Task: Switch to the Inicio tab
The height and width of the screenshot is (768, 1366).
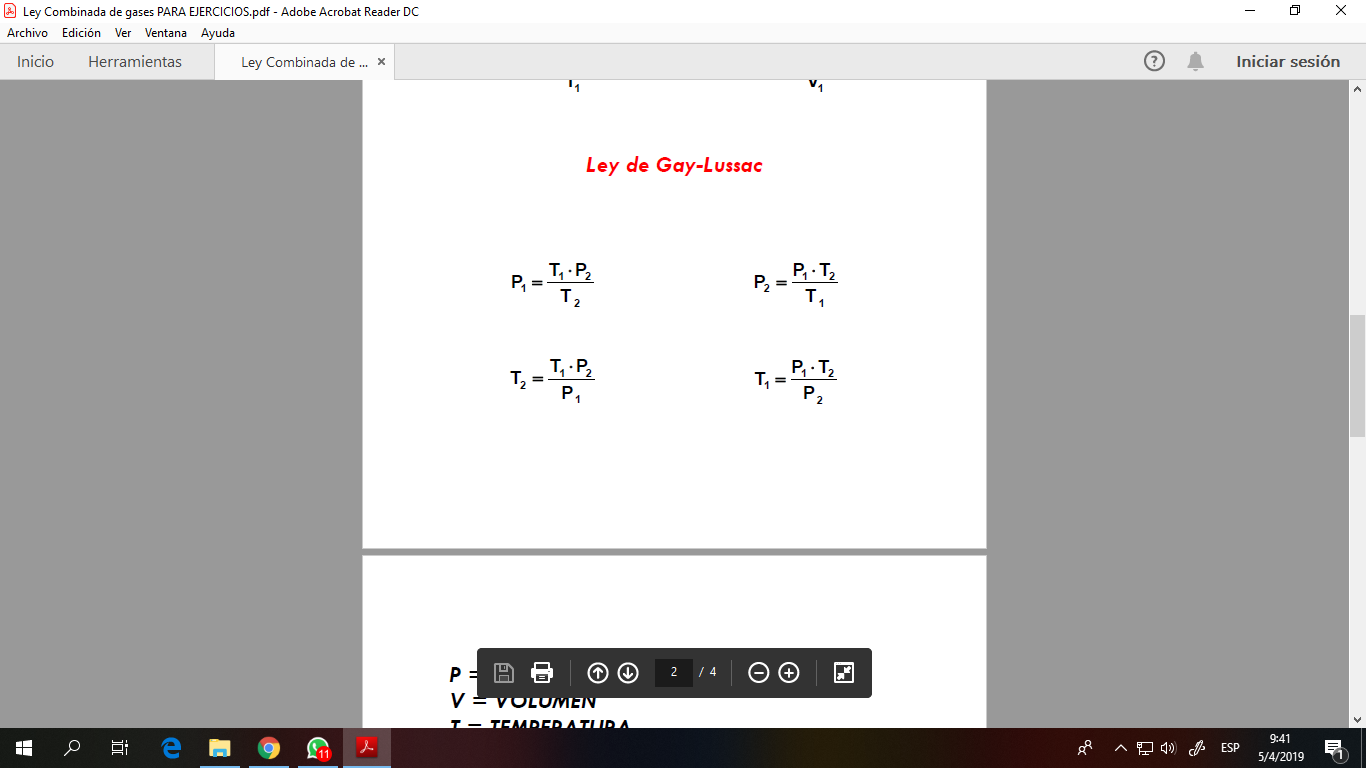Action: (x=35, y=61)
